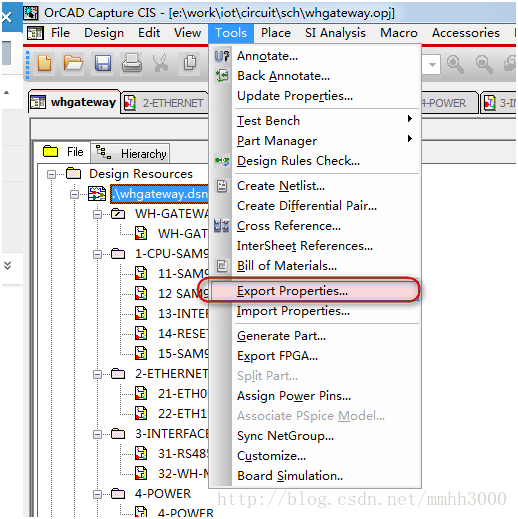Collapse the 2-ETHERNET folder node
518x519 pixels.
[x=97, y=375]
